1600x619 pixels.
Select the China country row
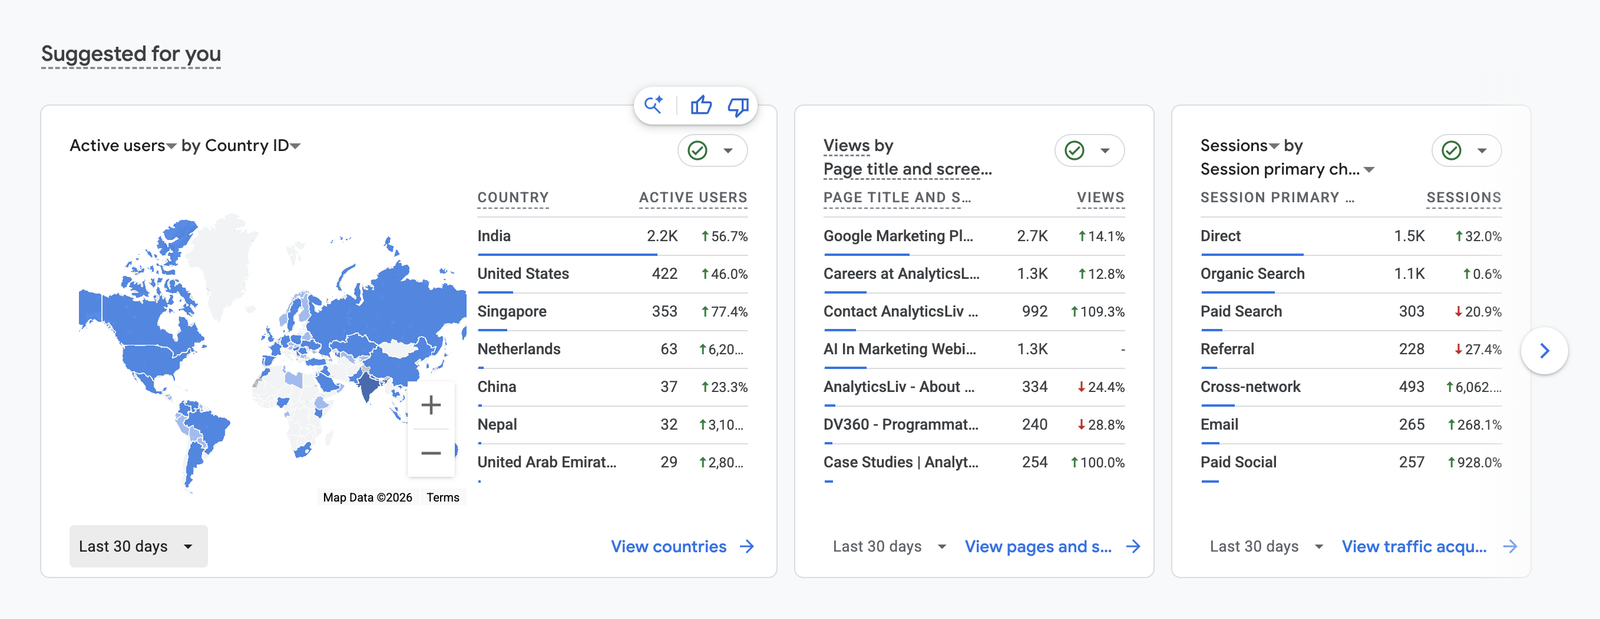[x=612, y=387]
